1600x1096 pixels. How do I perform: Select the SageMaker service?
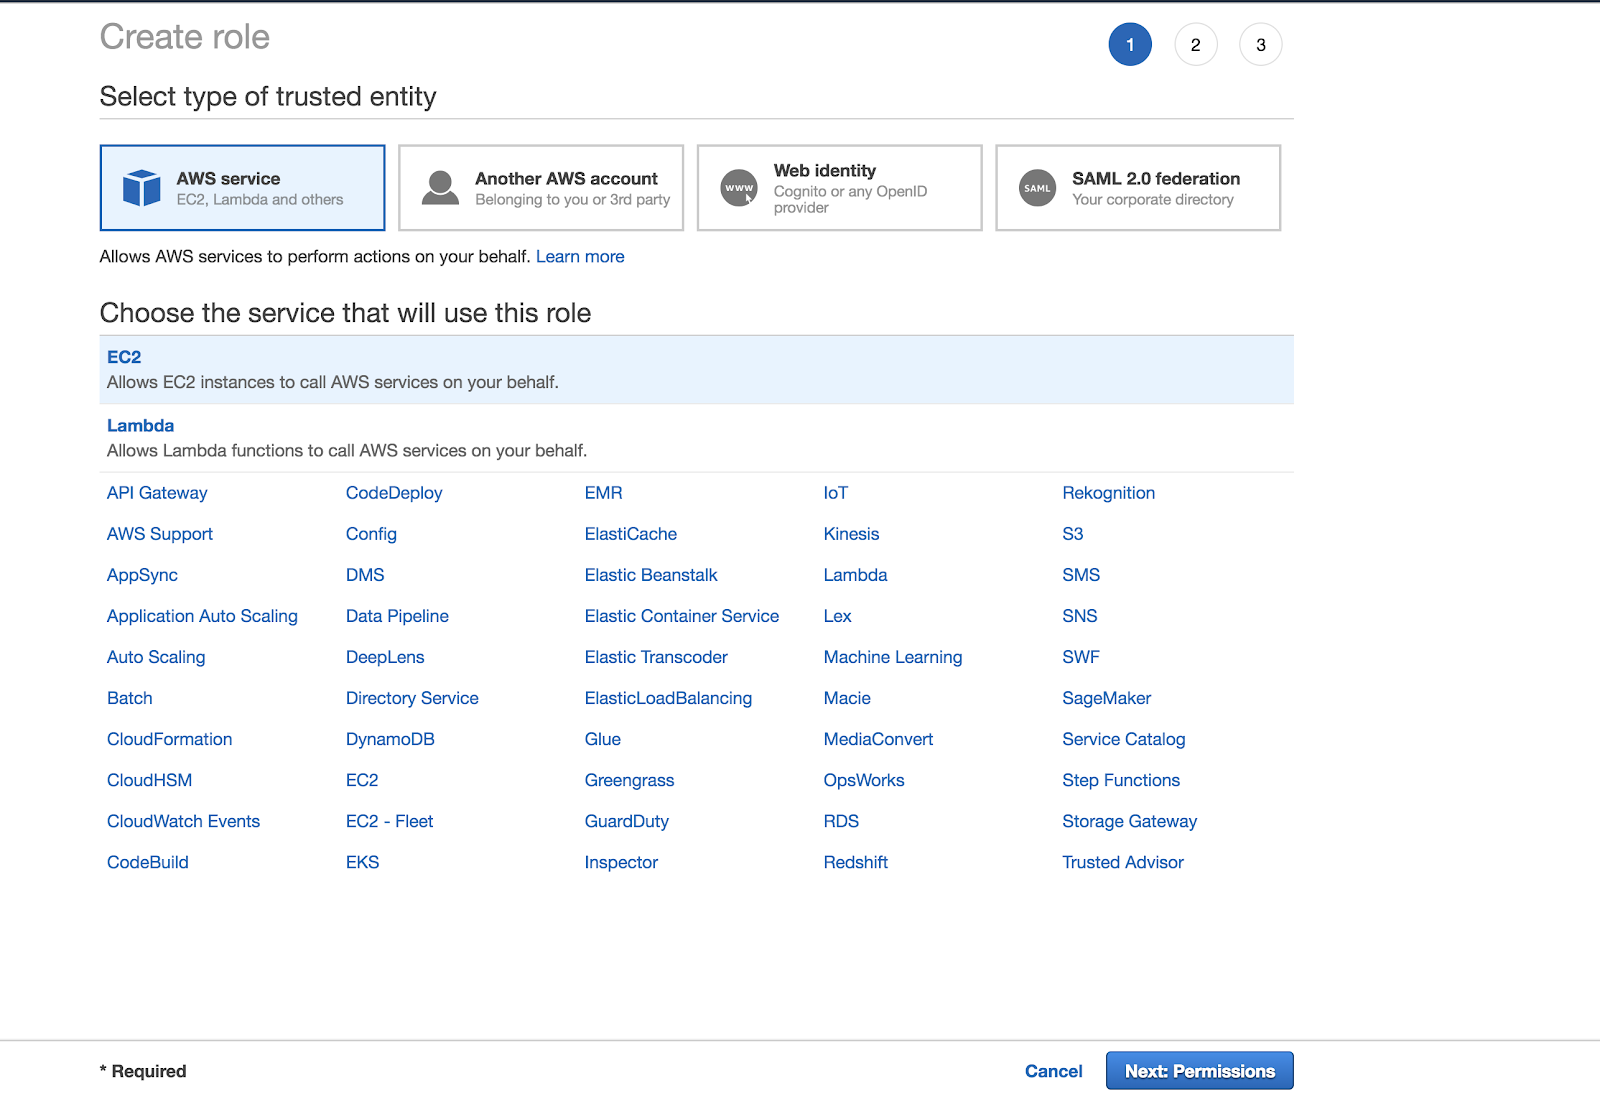click(1106, 698)
